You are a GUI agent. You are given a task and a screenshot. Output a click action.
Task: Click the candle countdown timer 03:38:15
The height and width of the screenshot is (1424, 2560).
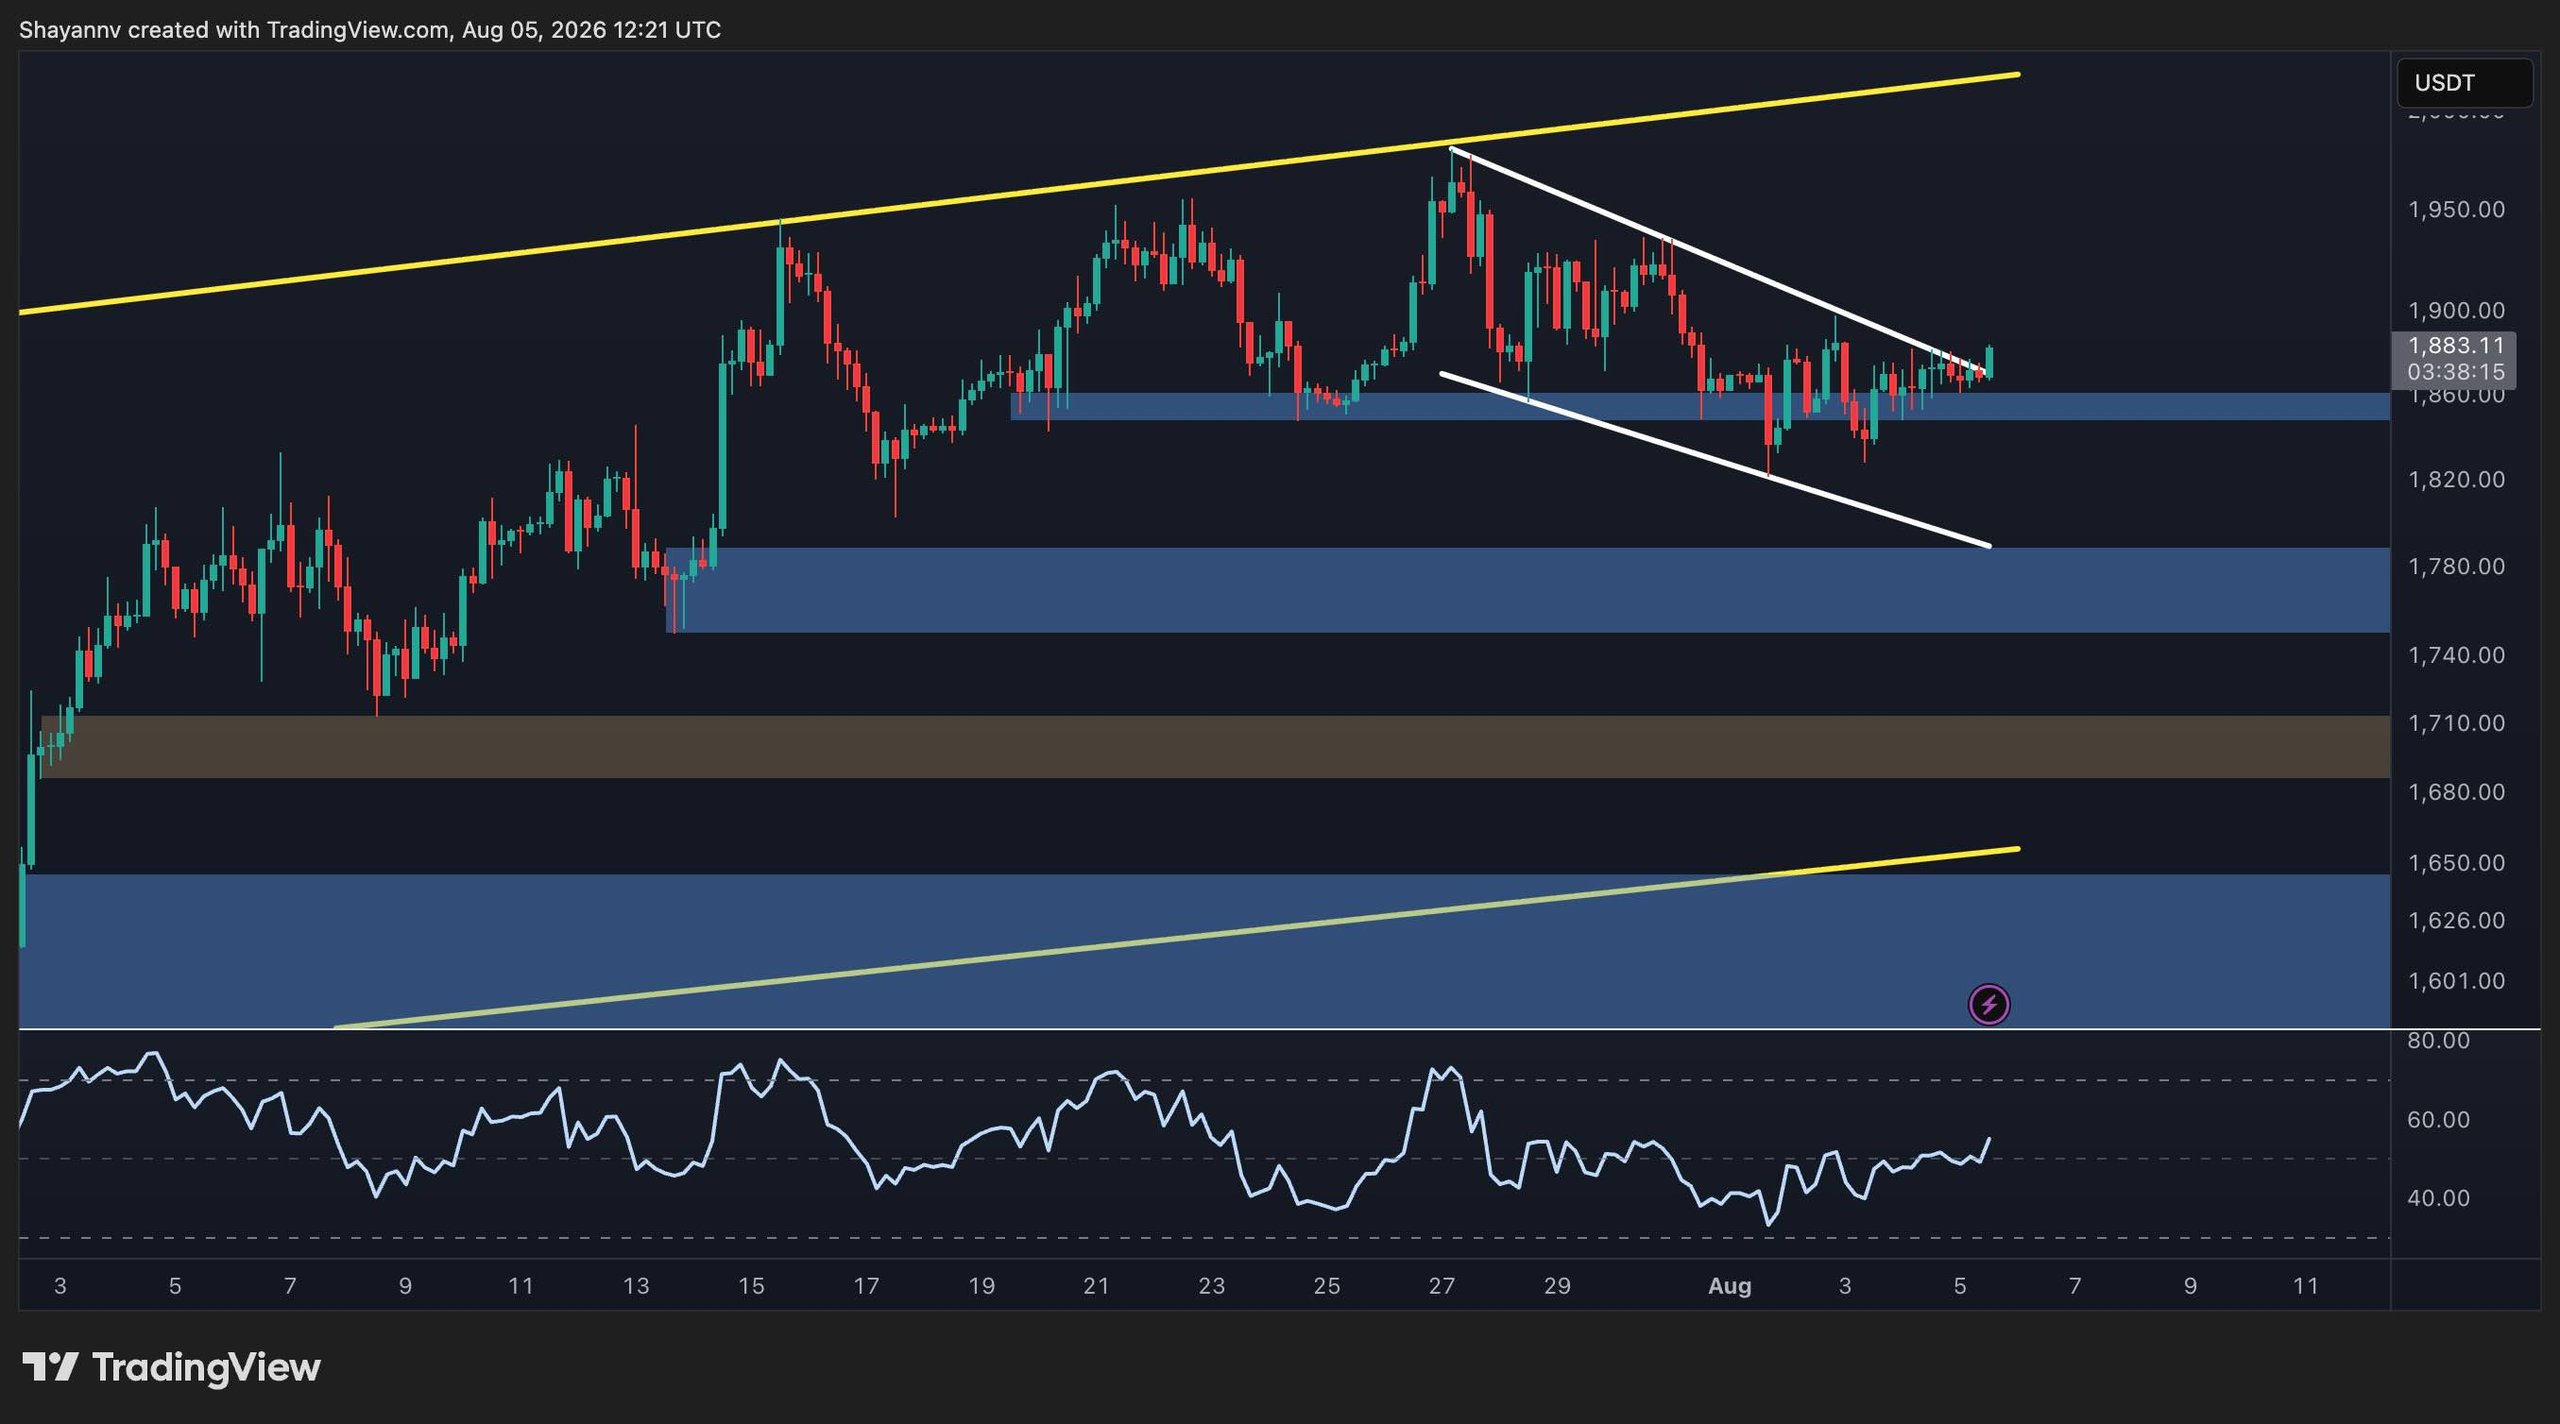tap(2456, 372)
